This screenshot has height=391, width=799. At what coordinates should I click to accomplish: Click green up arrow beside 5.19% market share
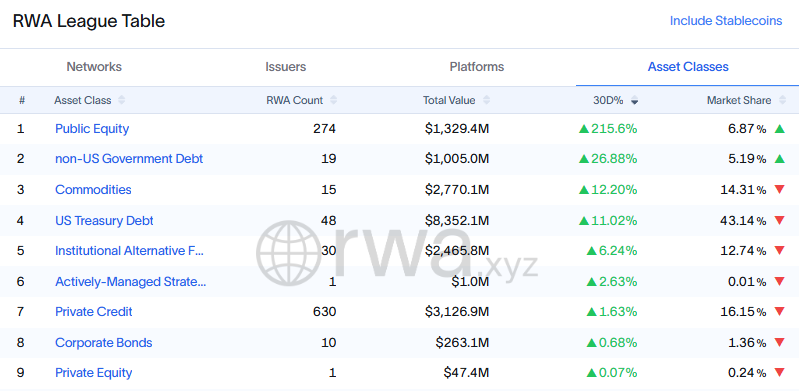pos(780,159)
